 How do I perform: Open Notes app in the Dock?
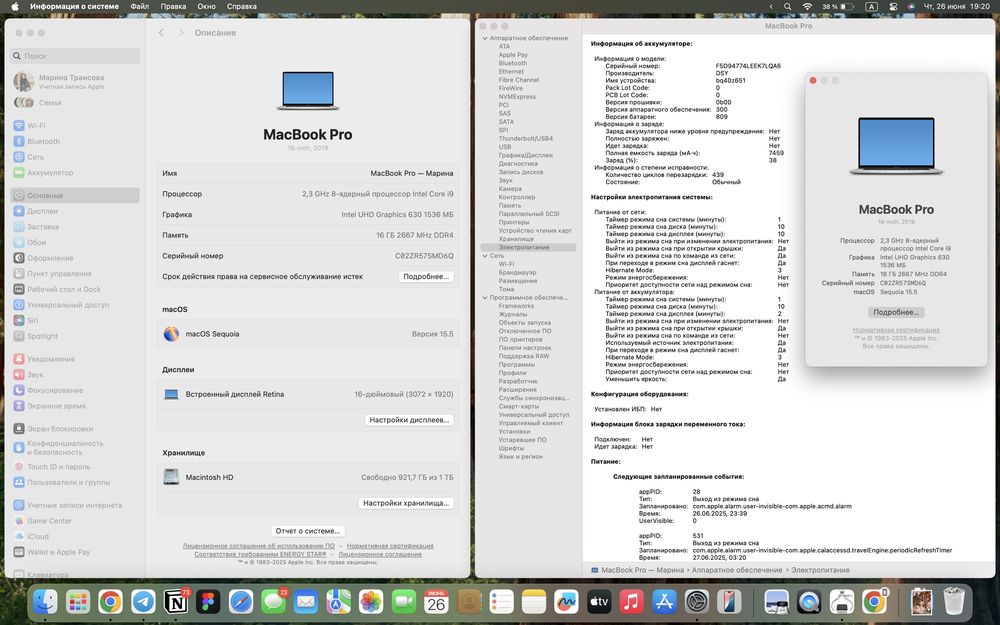click(x=534, y=601)
